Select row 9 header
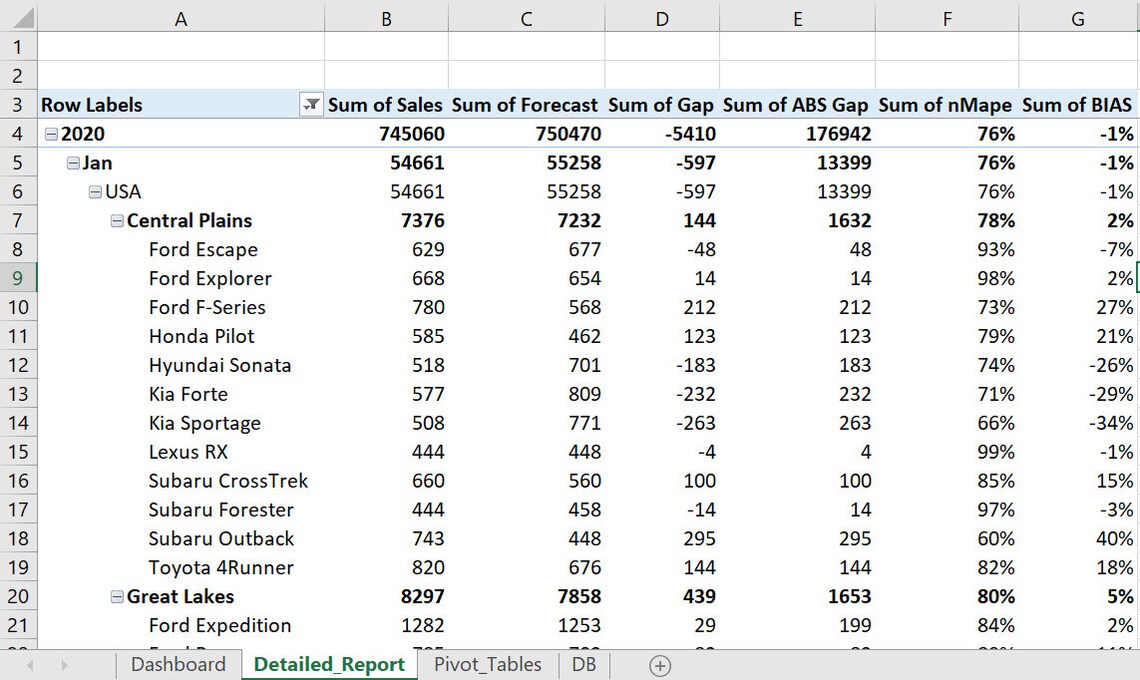Screen dimensions: 1140x680 click(18, 278)
